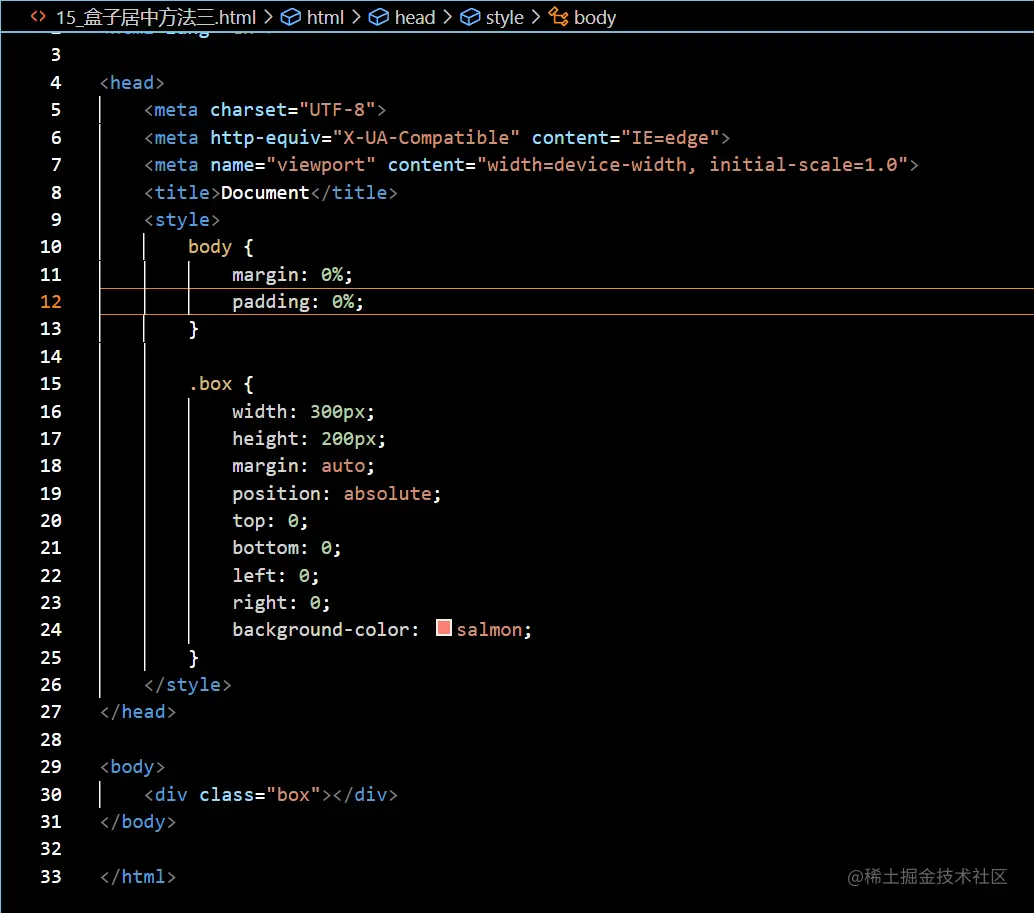Expand breadcrumb chevron after the file name

pos(268,17)
